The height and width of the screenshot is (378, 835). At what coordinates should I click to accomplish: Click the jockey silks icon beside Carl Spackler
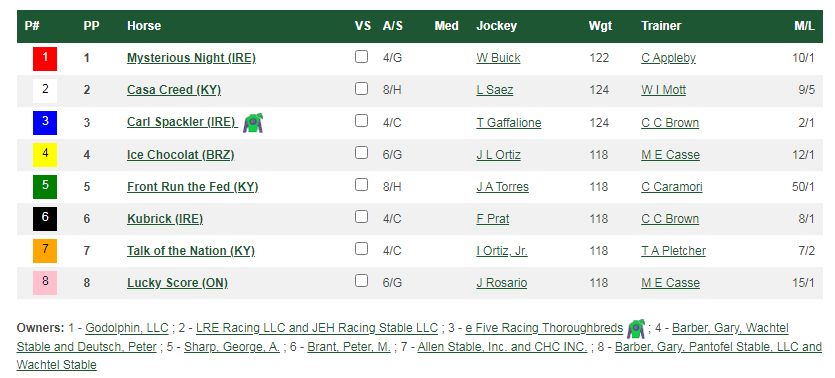click(x=253, y=123)
